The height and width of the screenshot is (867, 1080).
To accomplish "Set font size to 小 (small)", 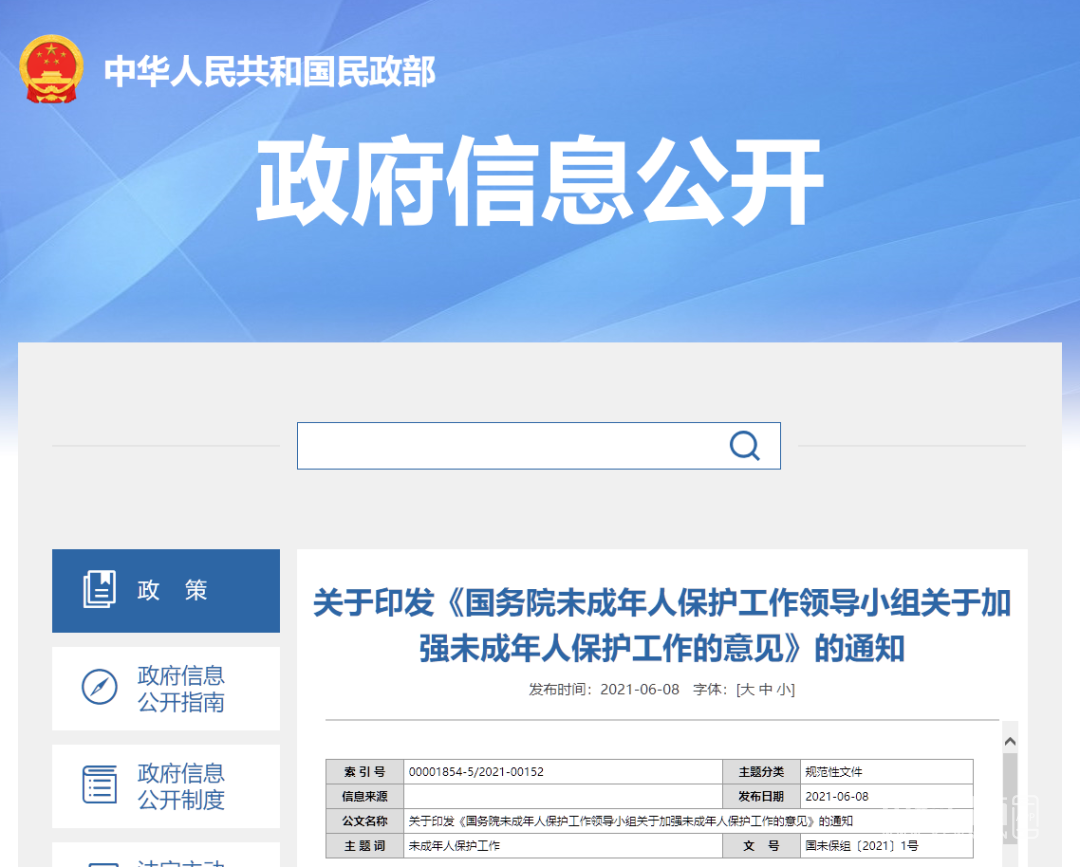I will [784, 690].
